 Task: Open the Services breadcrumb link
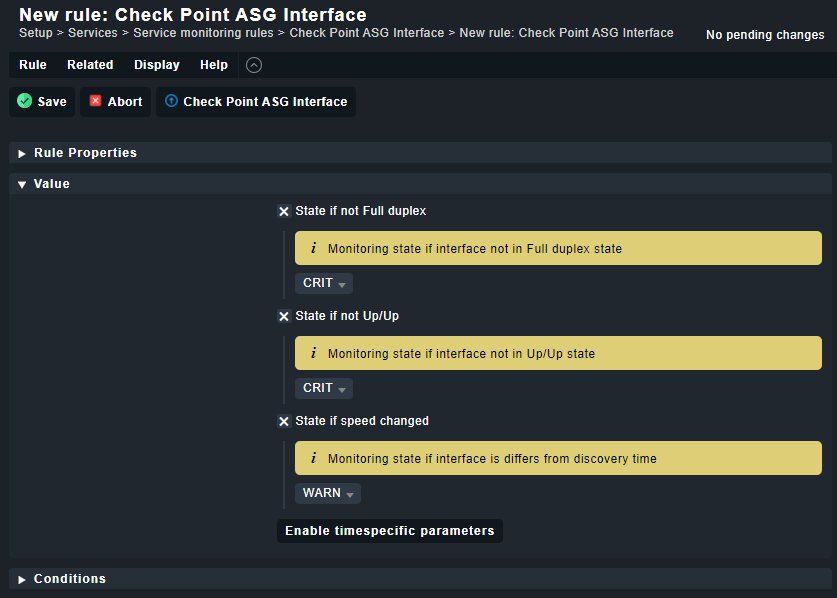click(92, 33)
